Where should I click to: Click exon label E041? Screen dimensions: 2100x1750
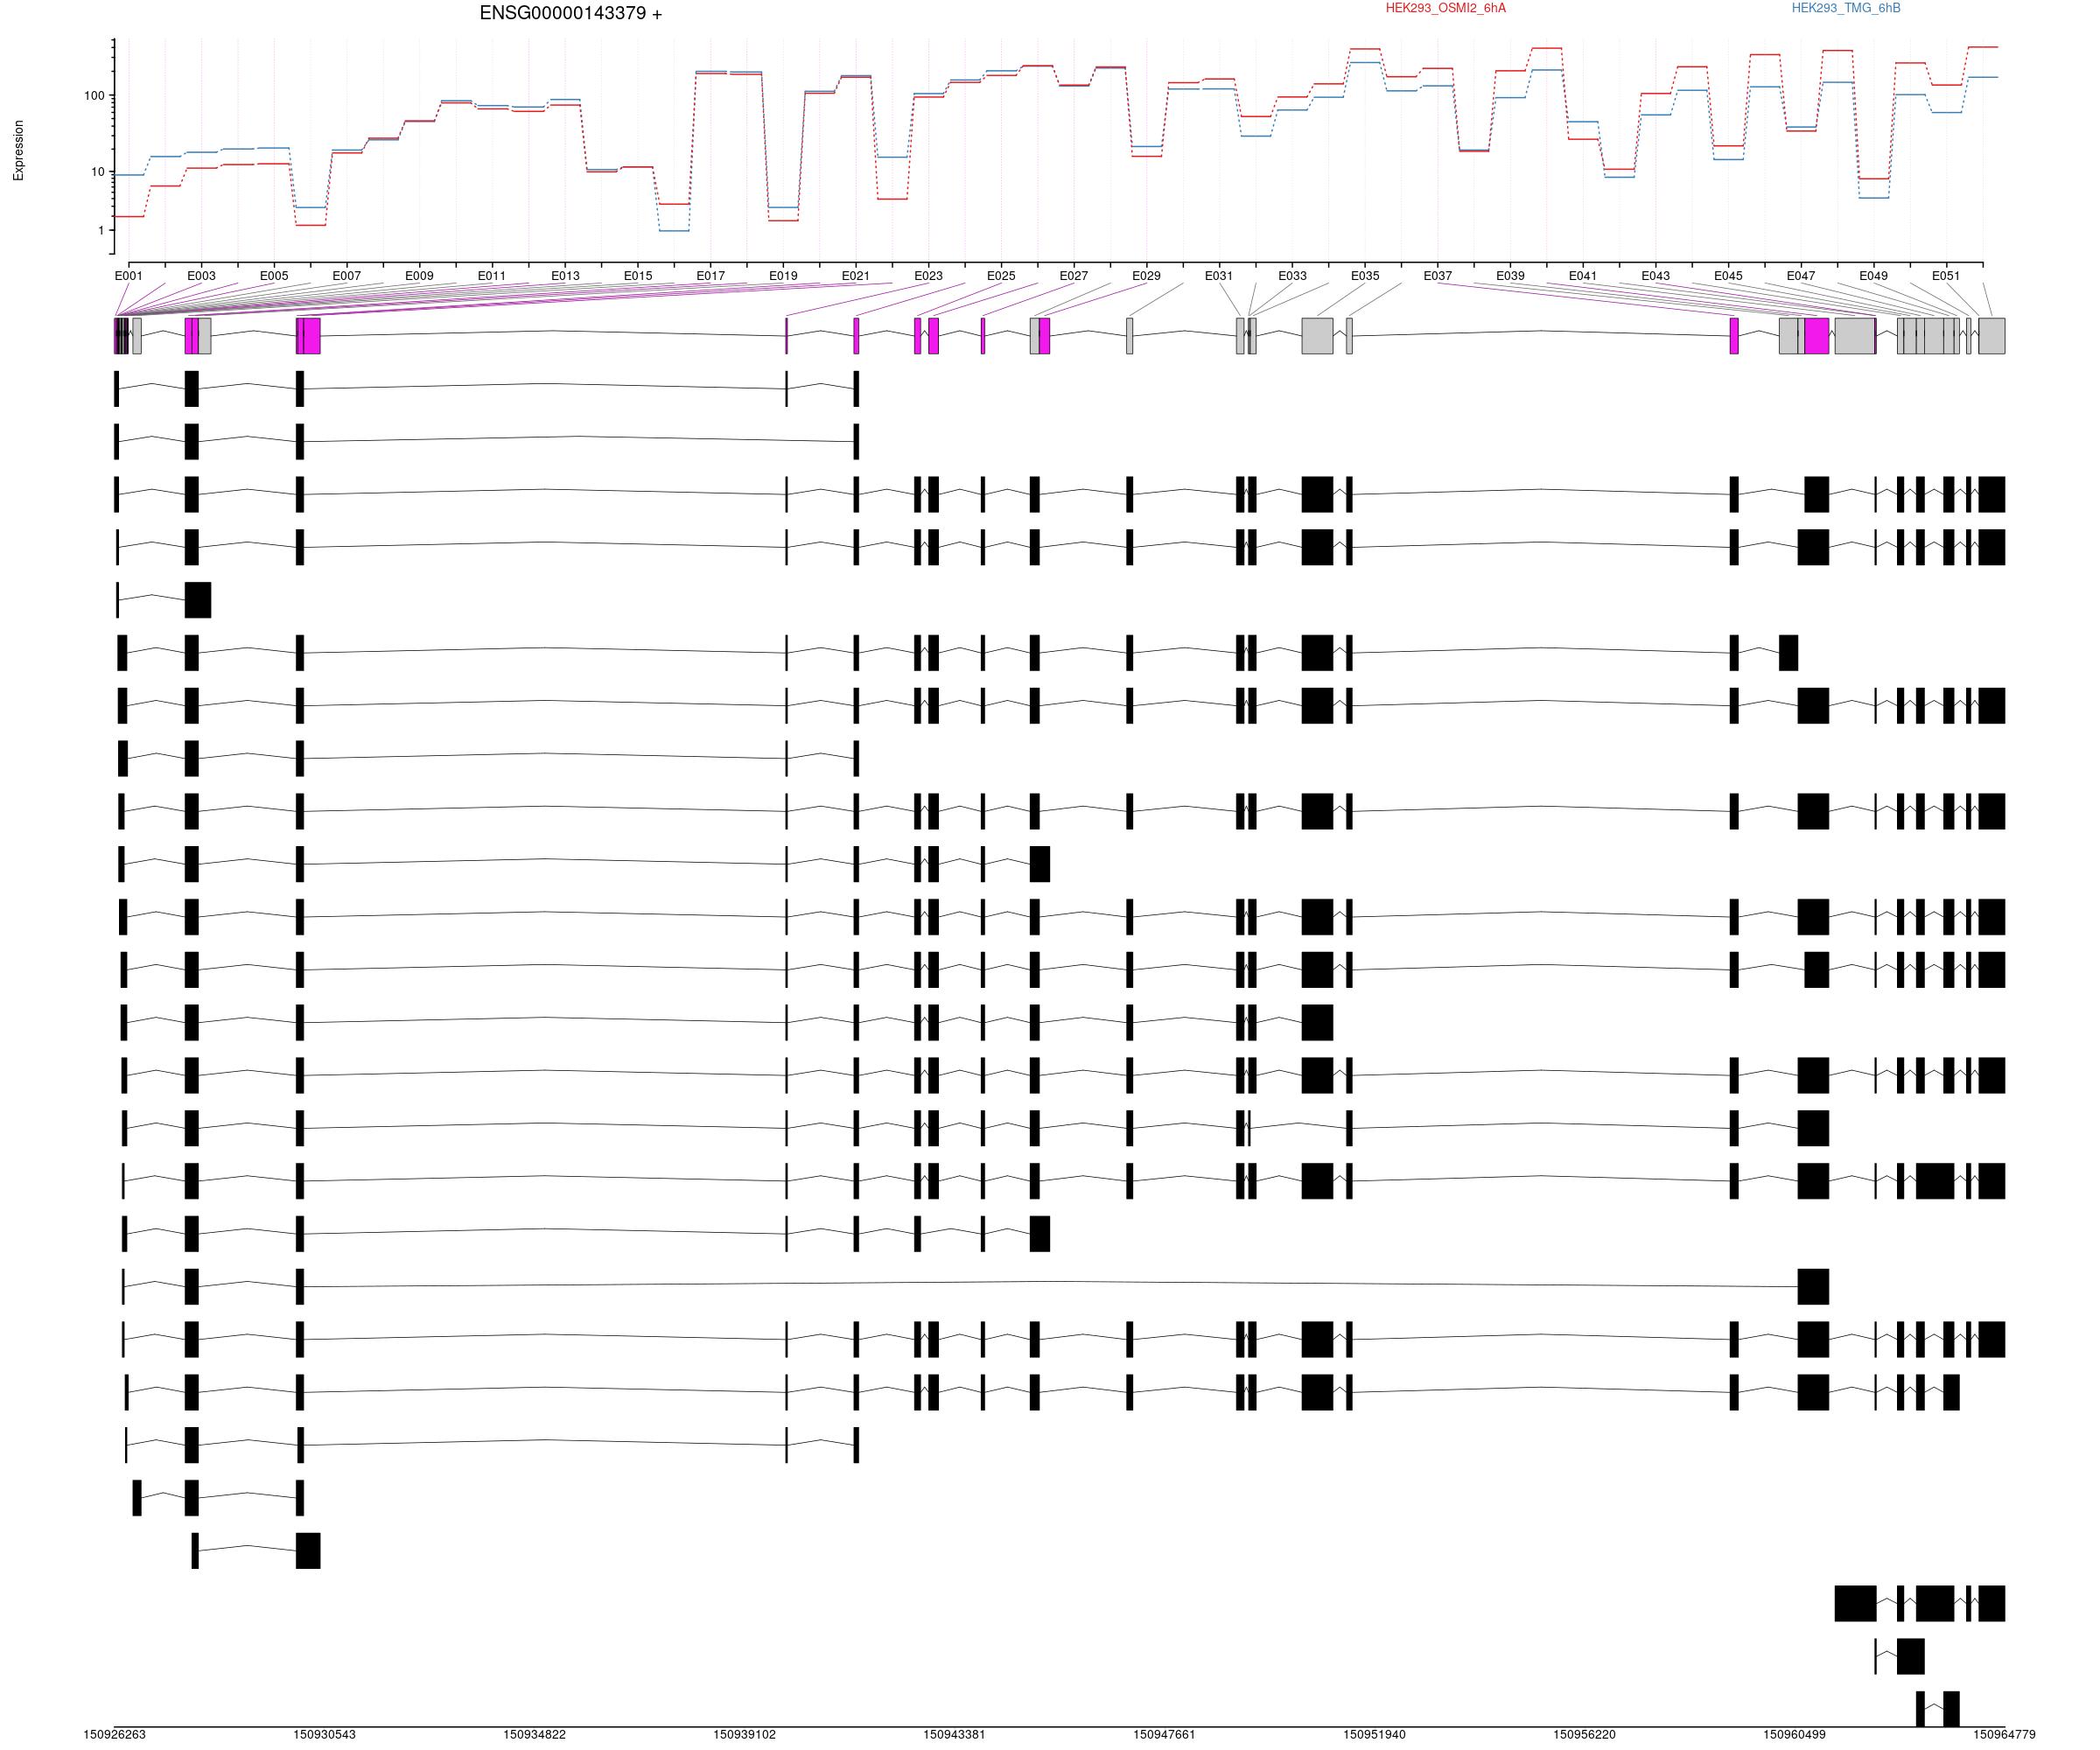coord(1582,276)
